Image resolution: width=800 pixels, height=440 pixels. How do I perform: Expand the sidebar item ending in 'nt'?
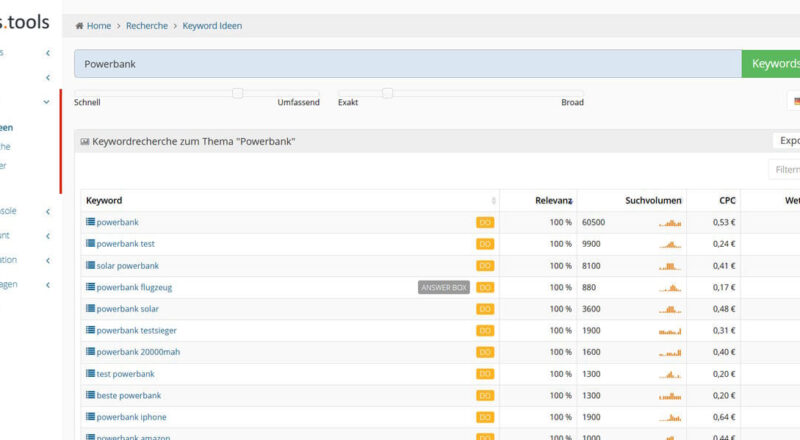click(48, 236)
